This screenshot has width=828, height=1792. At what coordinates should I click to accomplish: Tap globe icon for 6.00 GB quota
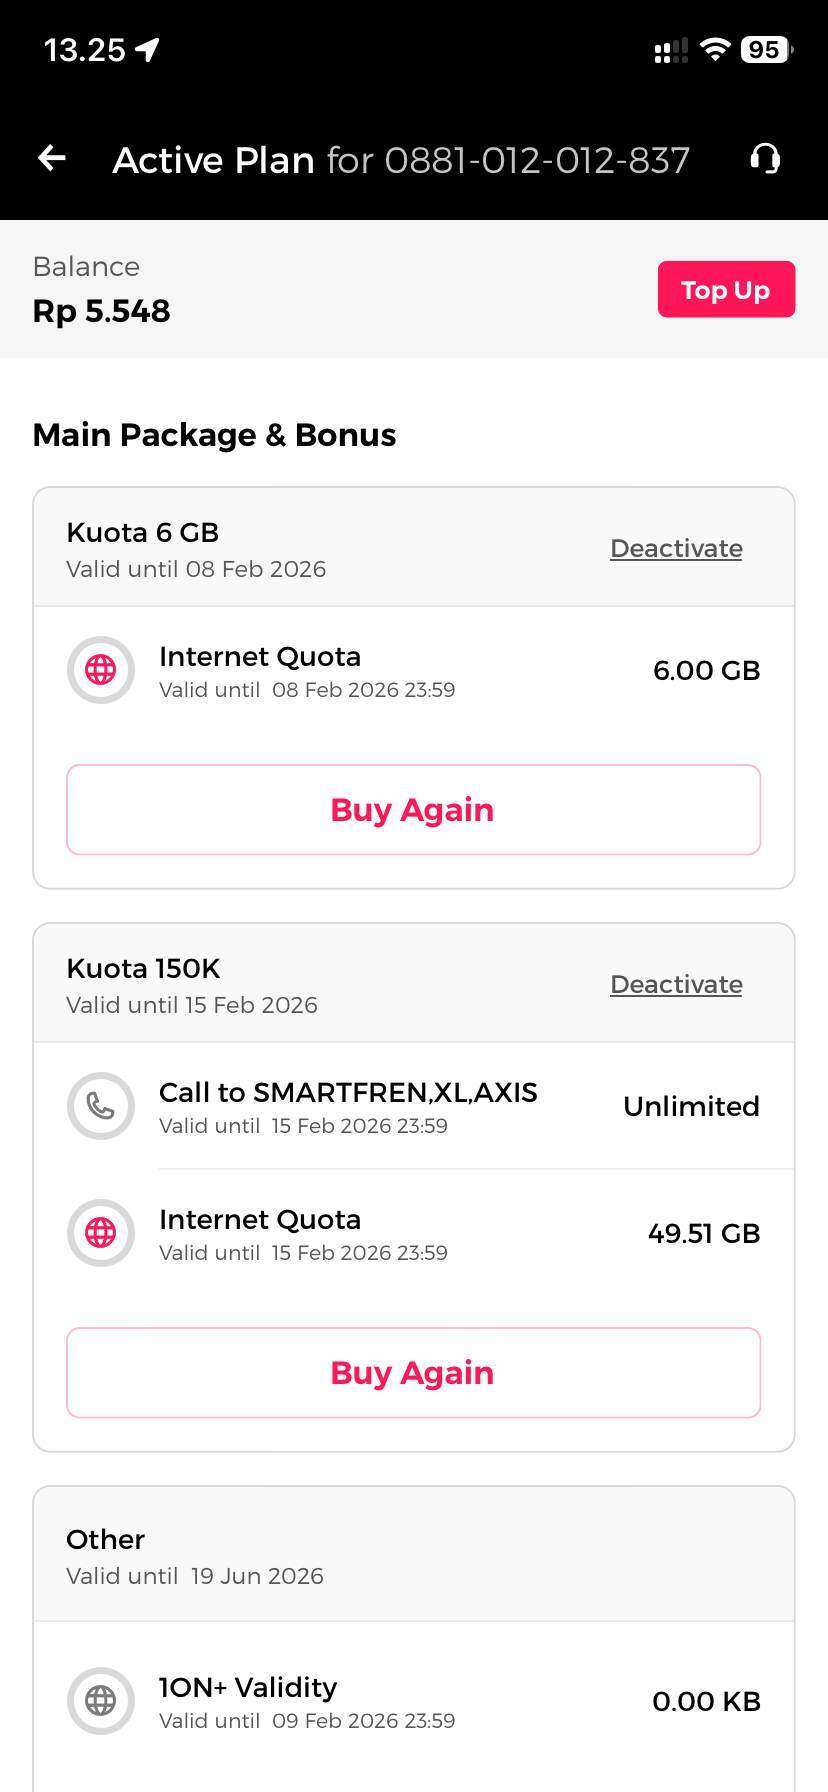100,670
